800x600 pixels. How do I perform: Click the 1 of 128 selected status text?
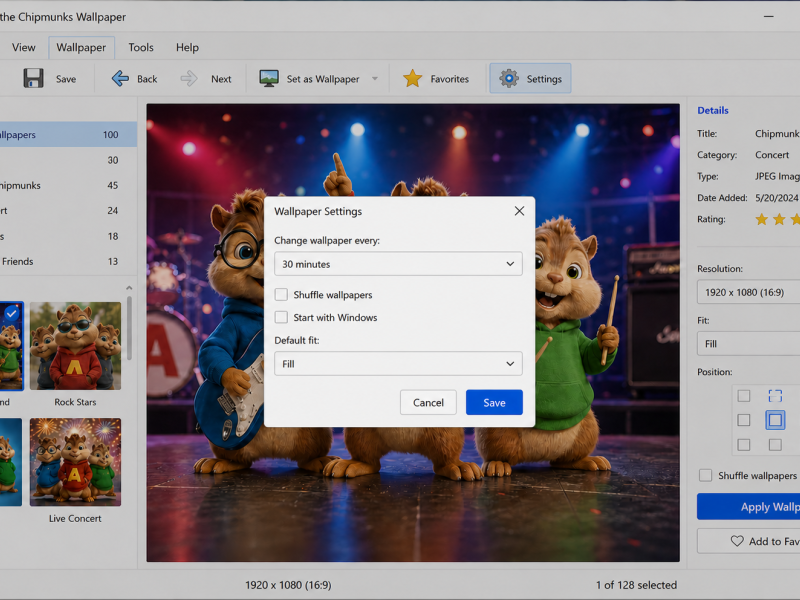point(636,585)
